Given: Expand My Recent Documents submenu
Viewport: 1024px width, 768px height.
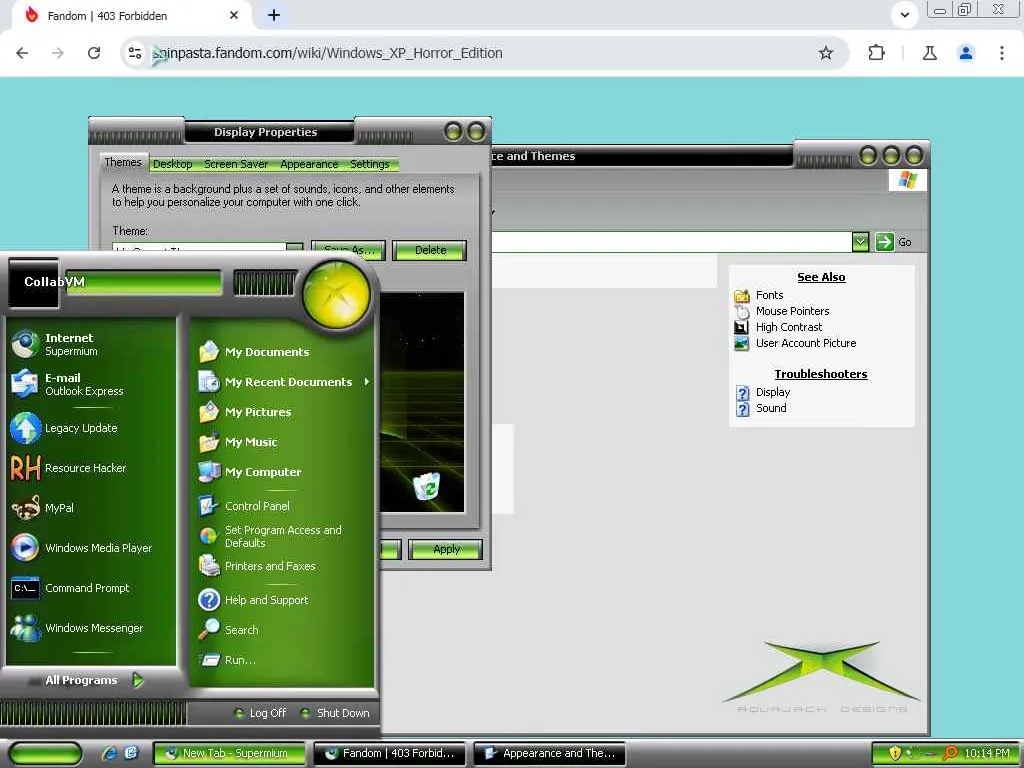Looking at the screenshot, I should 285,382.
